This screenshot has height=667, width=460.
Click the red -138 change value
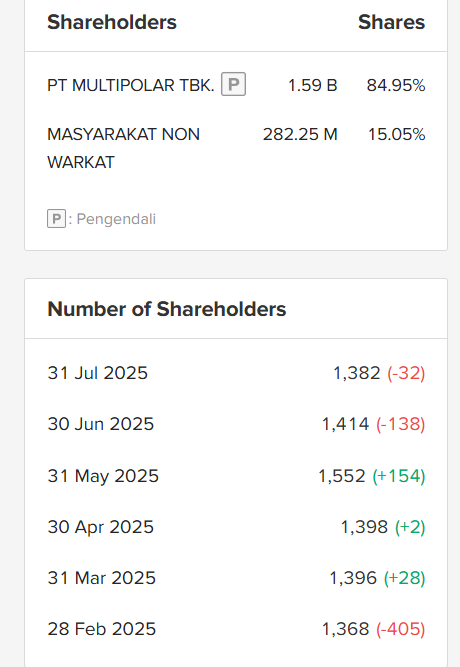tap(400, 424)
